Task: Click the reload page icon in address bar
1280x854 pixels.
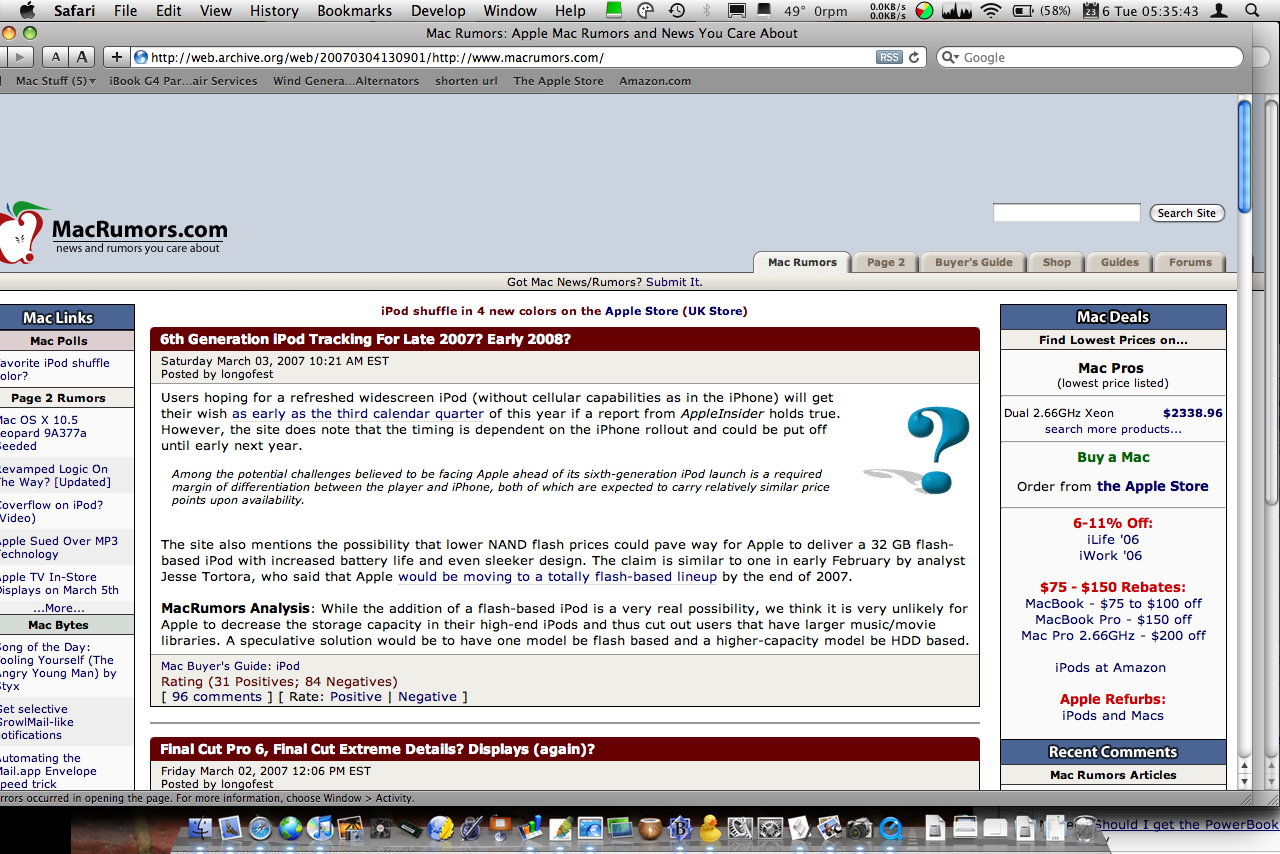Action: (x=913, y=58)
